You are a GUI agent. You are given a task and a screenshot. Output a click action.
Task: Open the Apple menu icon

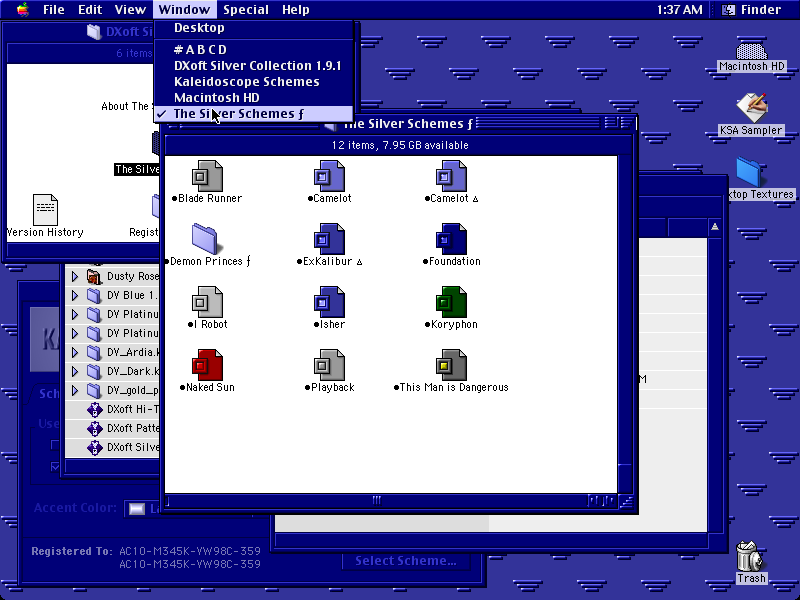(x=22, y=10)
